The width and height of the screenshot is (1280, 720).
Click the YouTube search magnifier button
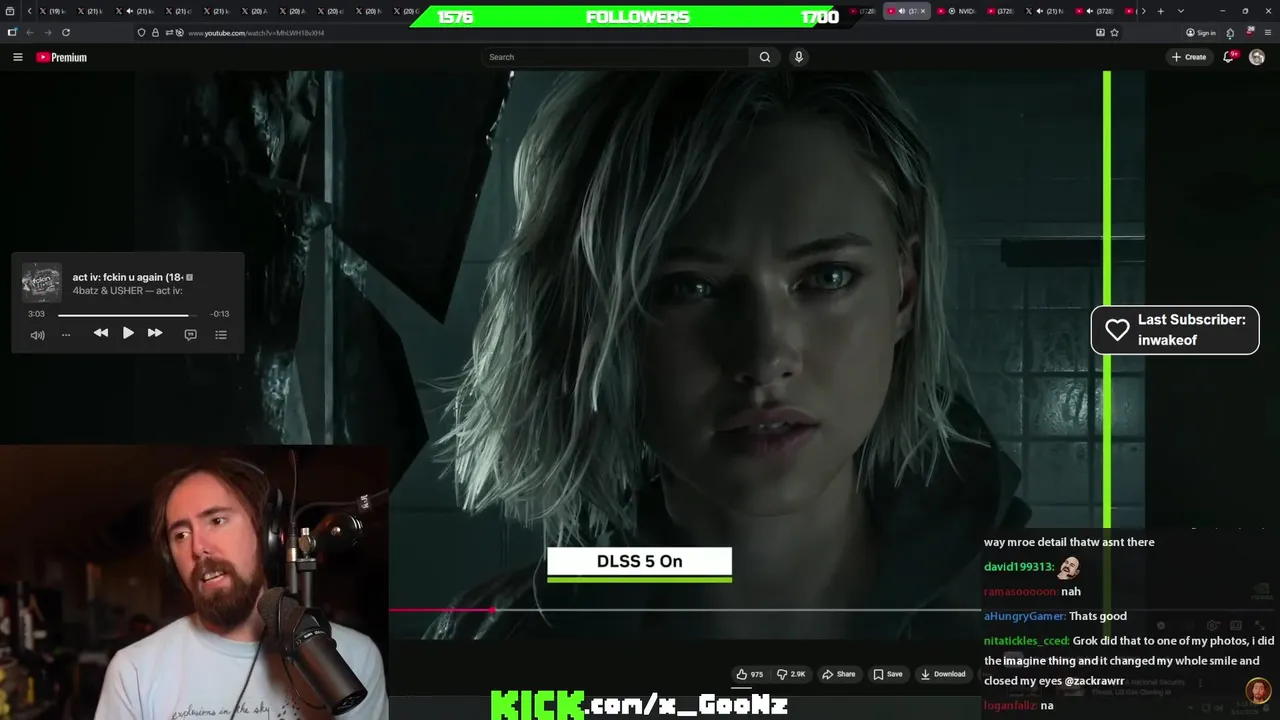point(765,57)
